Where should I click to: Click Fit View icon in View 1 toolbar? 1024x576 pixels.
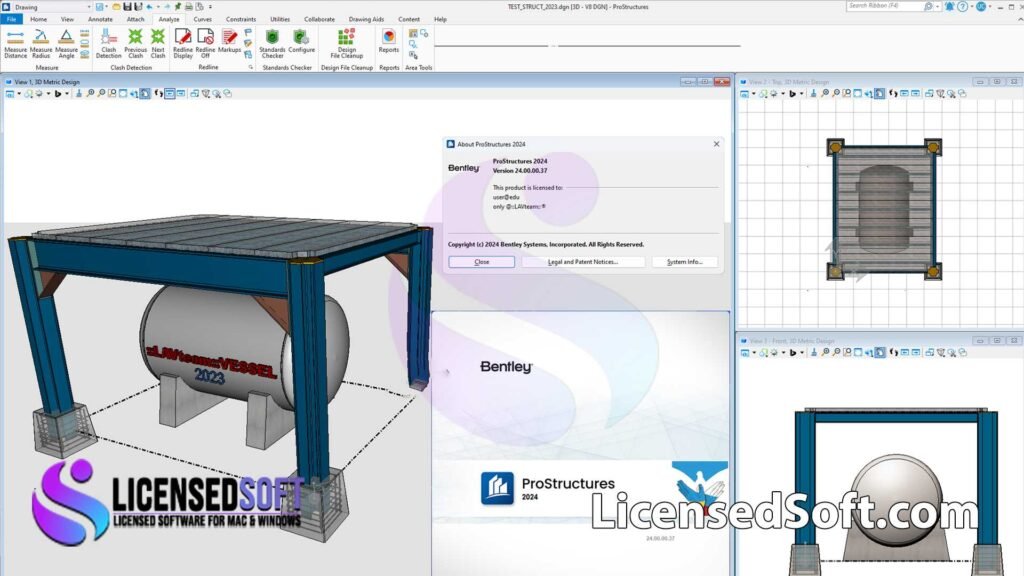[x=123, y=93]
